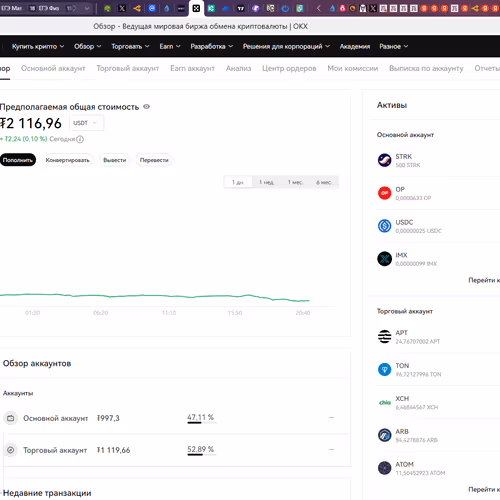Click the Пополнить button

click(18, 160)
